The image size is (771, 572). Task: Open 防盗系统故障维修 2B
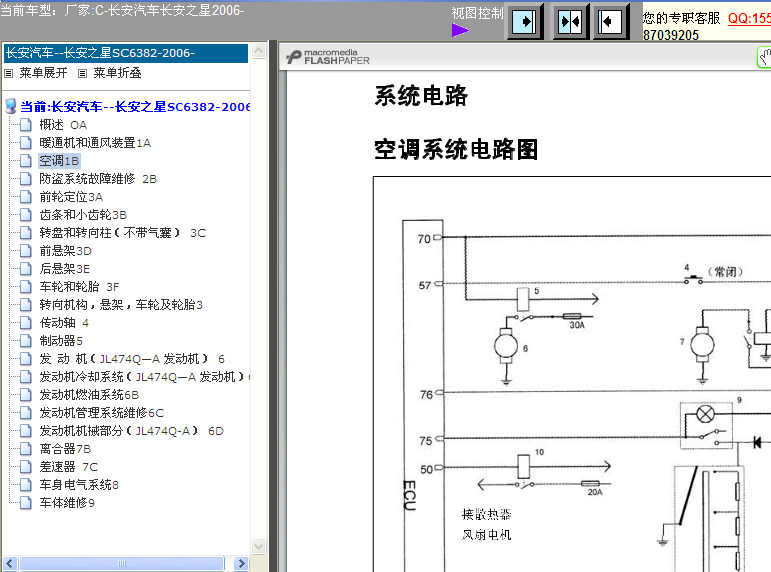[x=98, y=179]
